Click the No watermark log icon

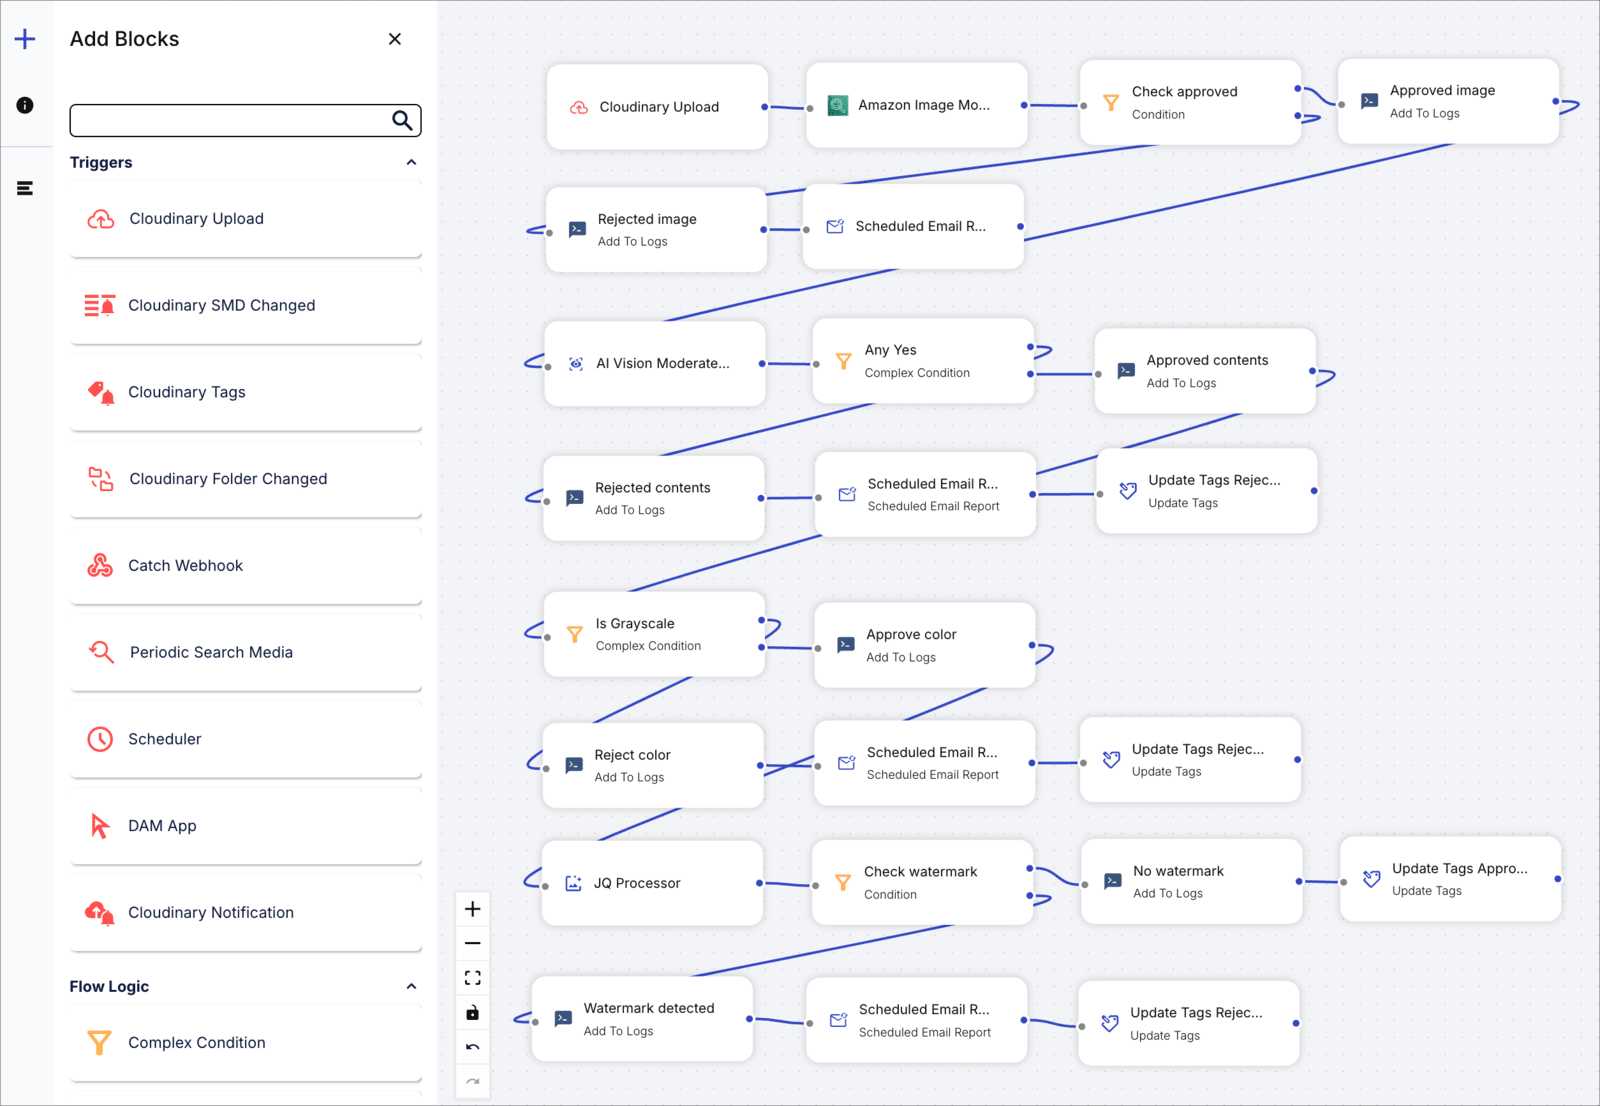click(x=1113, y=881)
